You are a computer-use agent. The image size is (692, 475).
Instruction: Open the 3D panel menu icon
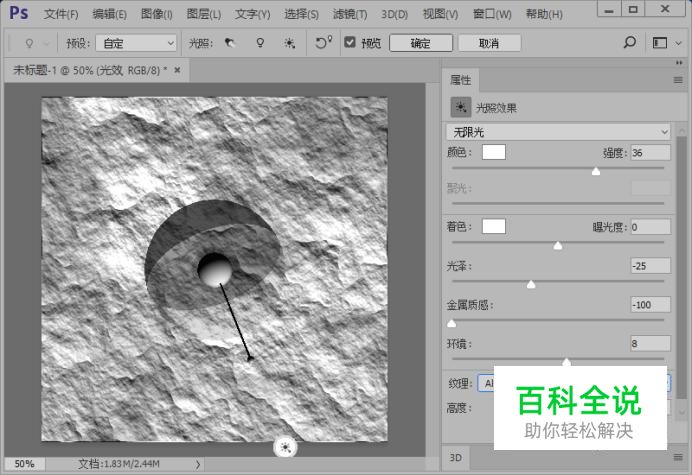point(678,457)
